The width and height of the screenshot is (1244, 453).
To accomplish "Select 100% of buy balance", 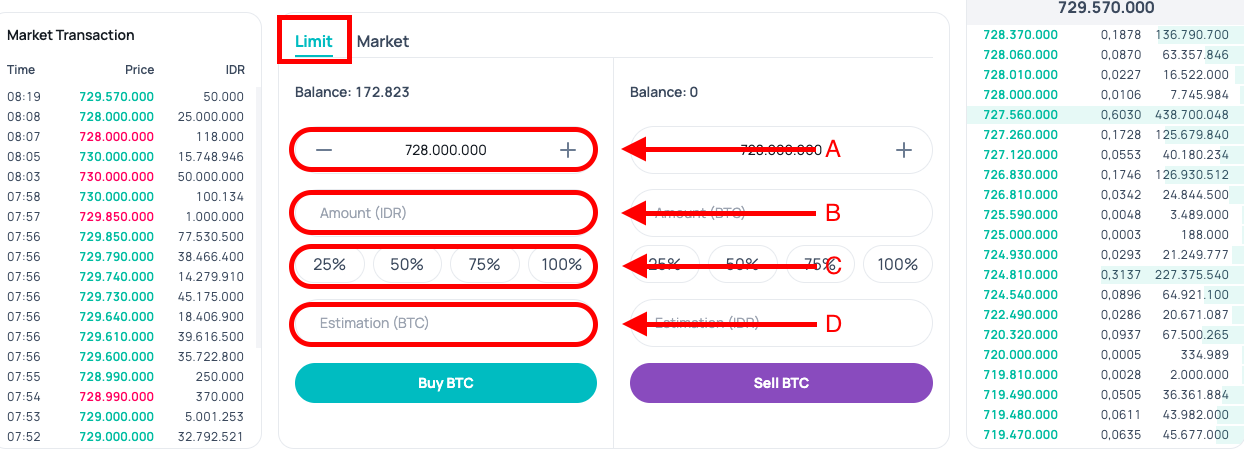I will click(562, 265).
